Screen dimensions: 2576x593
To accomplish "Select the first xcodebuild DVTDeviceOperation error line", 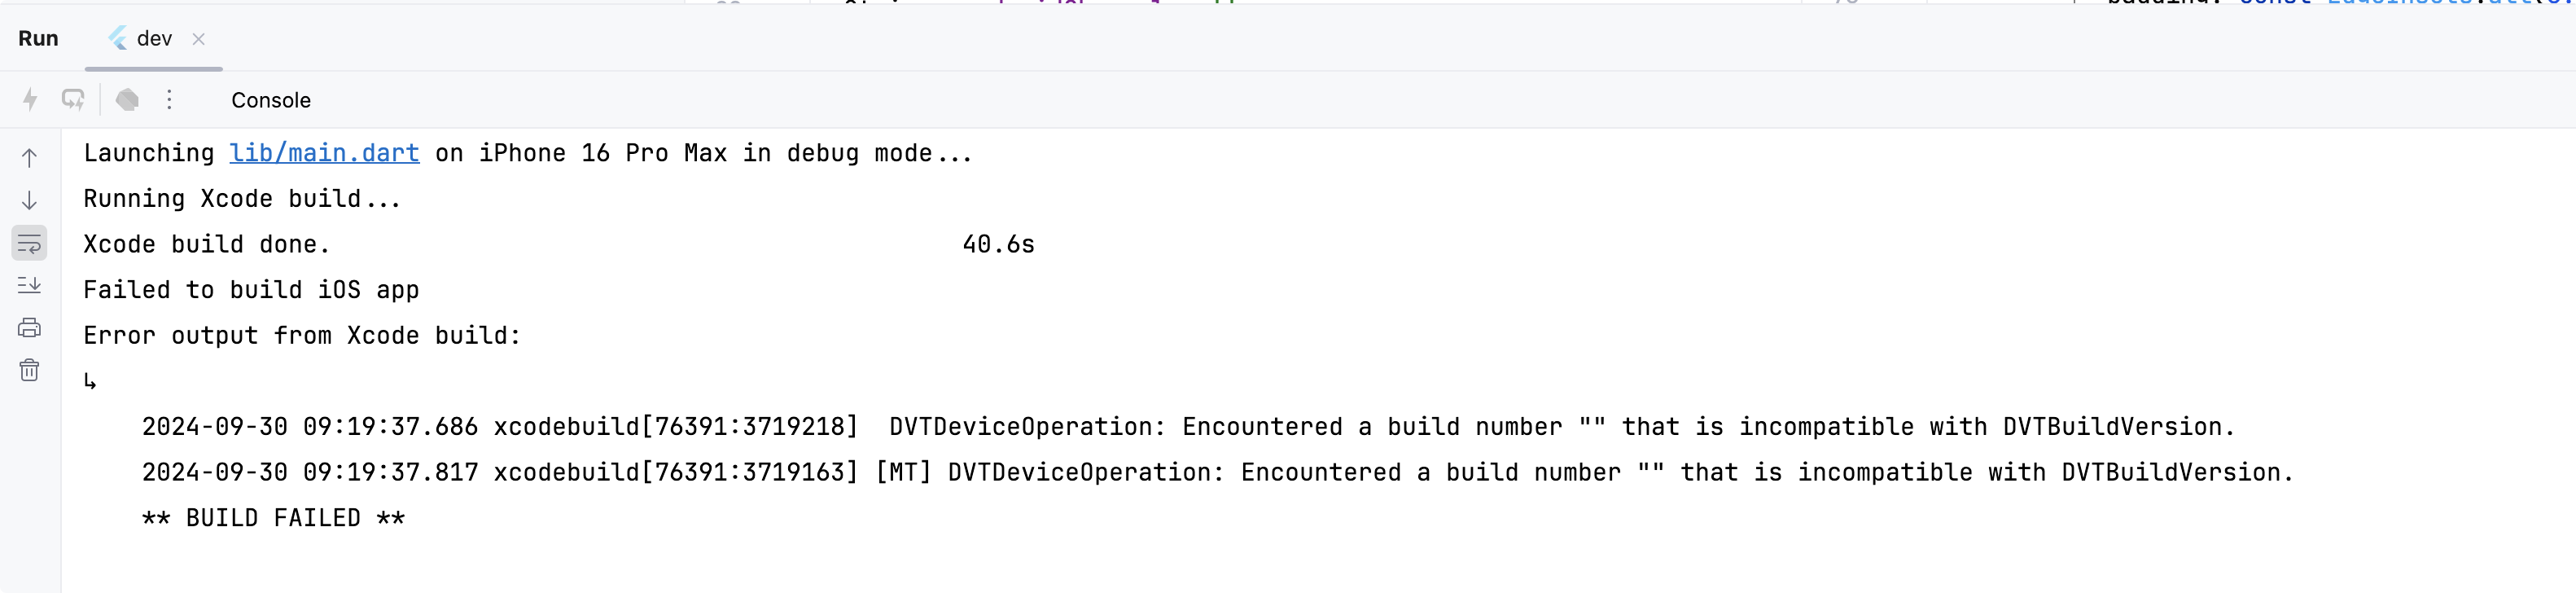I will (x=1188, y=427).
